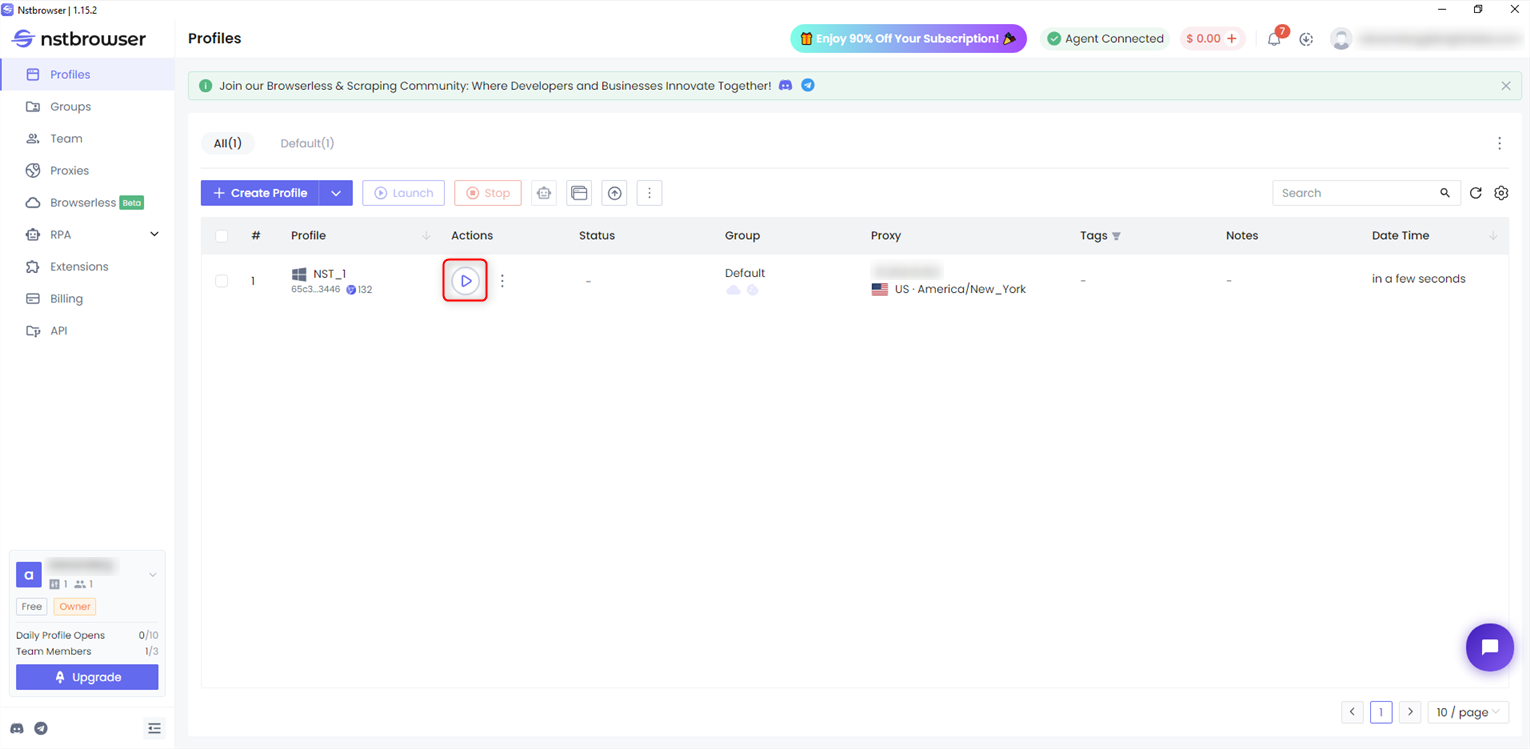Screen dimensions: 1530x749
Task: Open Telegram link in community banner
Action: [808, 85]
